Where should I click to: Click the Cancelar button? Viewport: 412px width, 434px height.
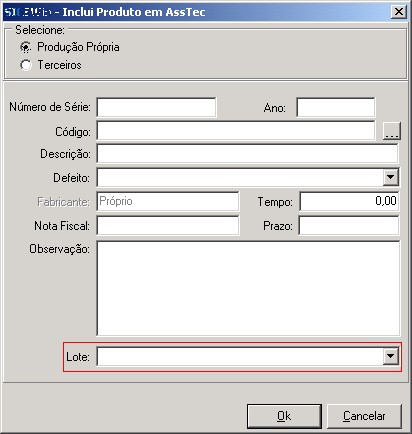(x=364, y=416)
